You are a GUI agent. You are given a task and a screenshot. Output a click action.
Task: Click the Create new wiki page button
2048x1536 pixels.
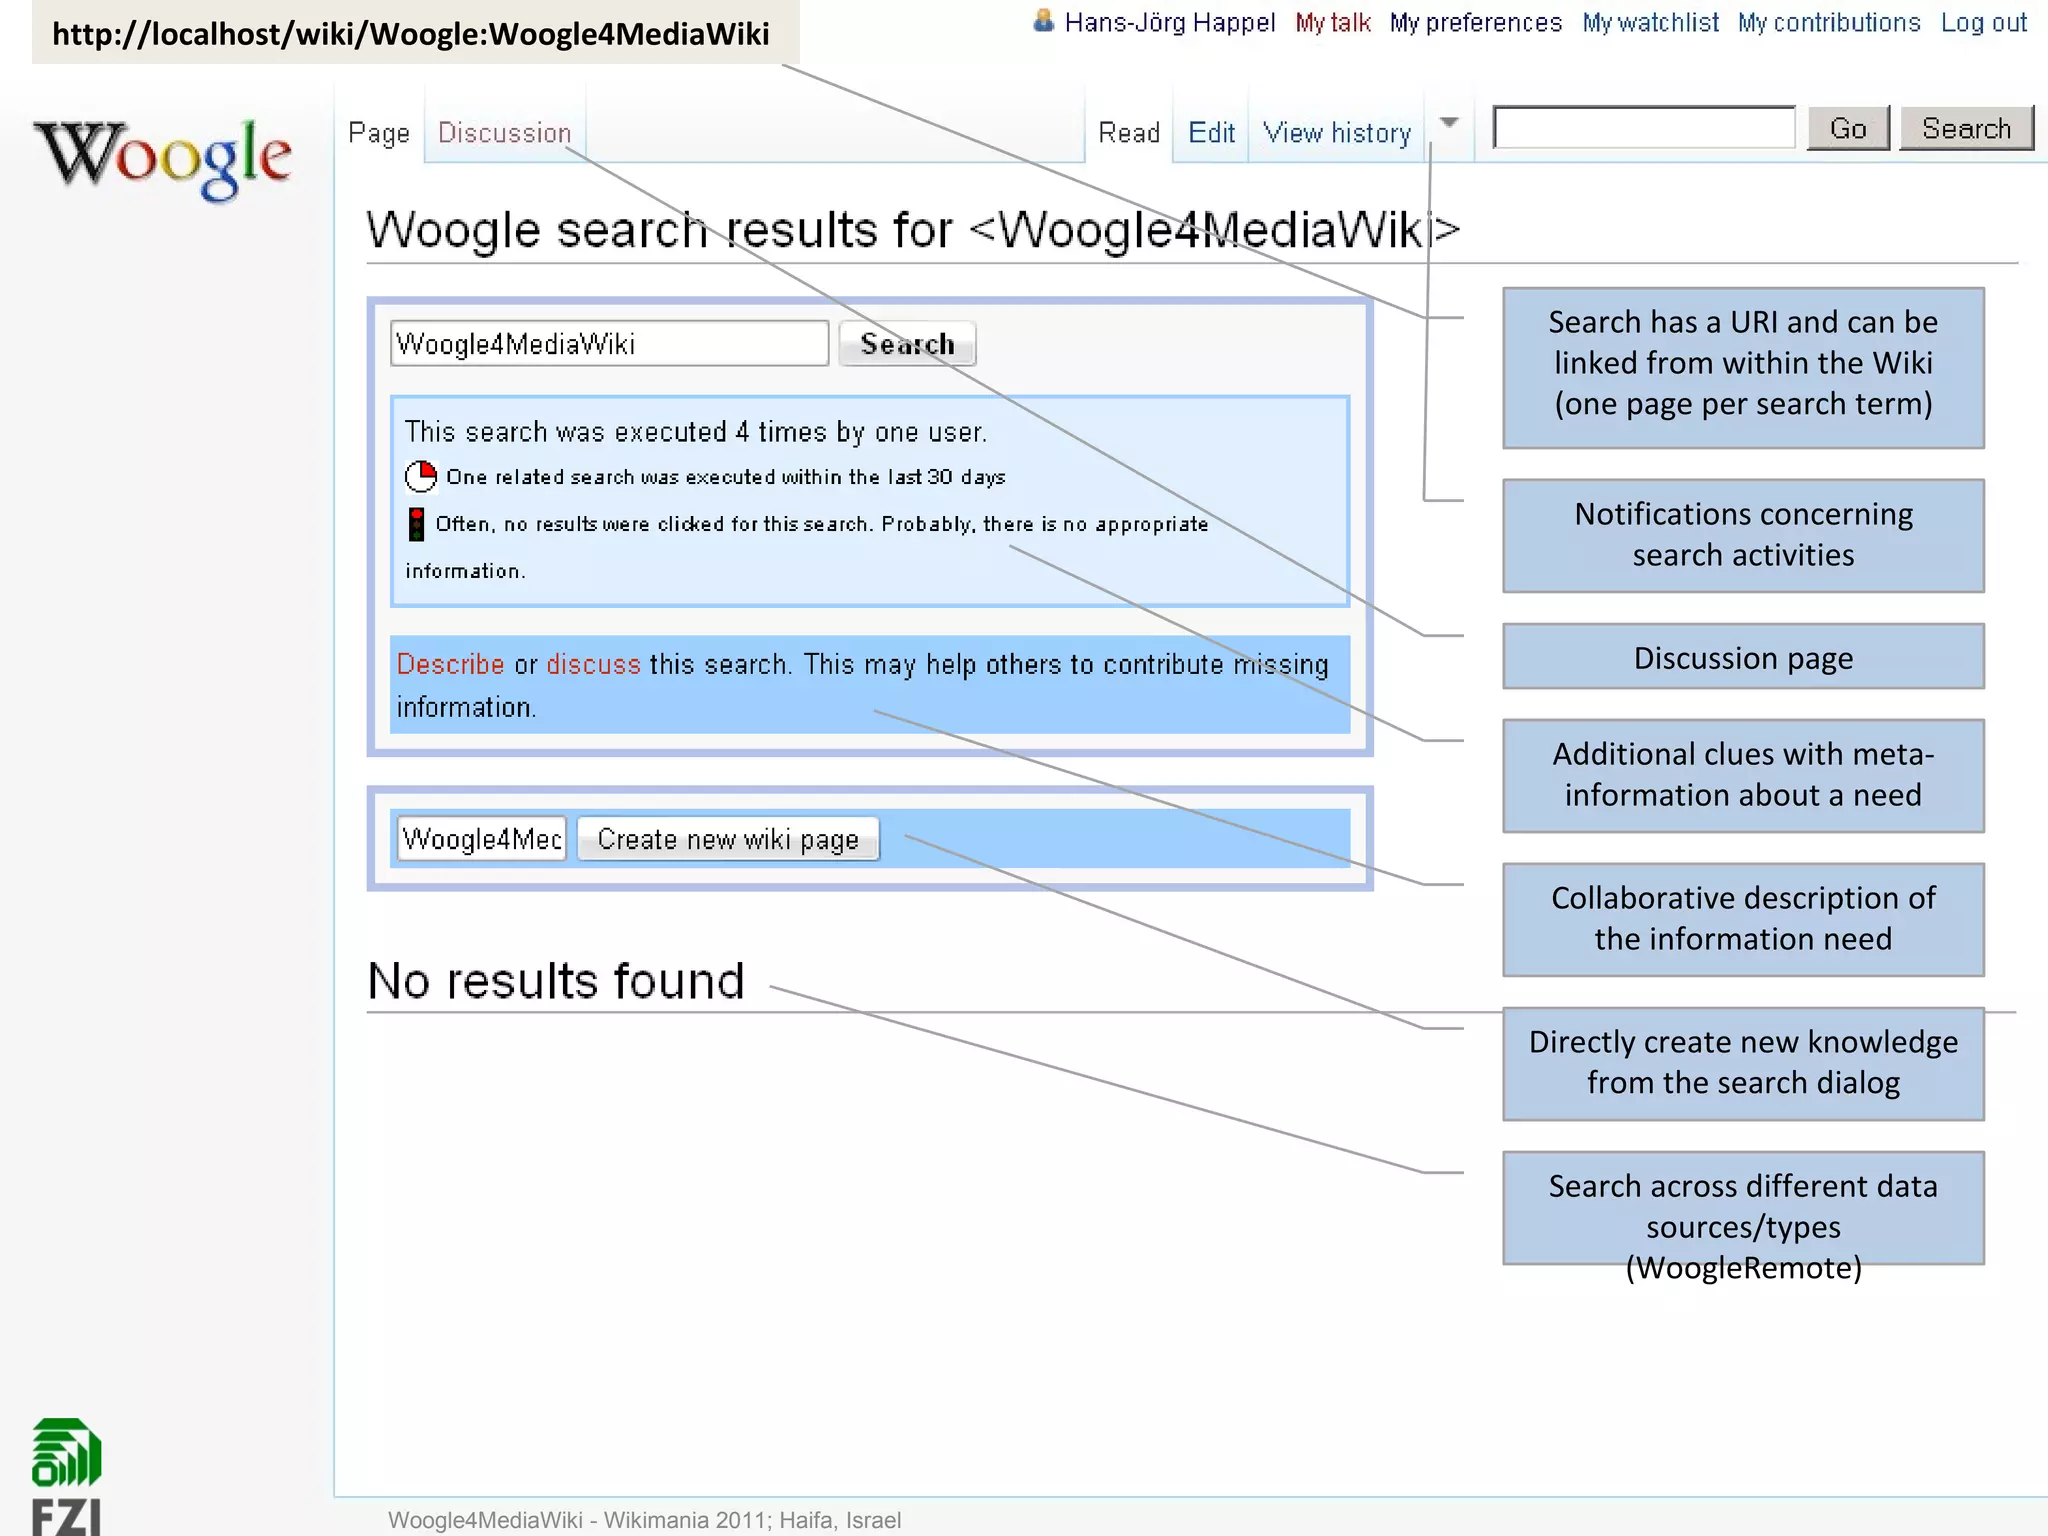[728, 839]
